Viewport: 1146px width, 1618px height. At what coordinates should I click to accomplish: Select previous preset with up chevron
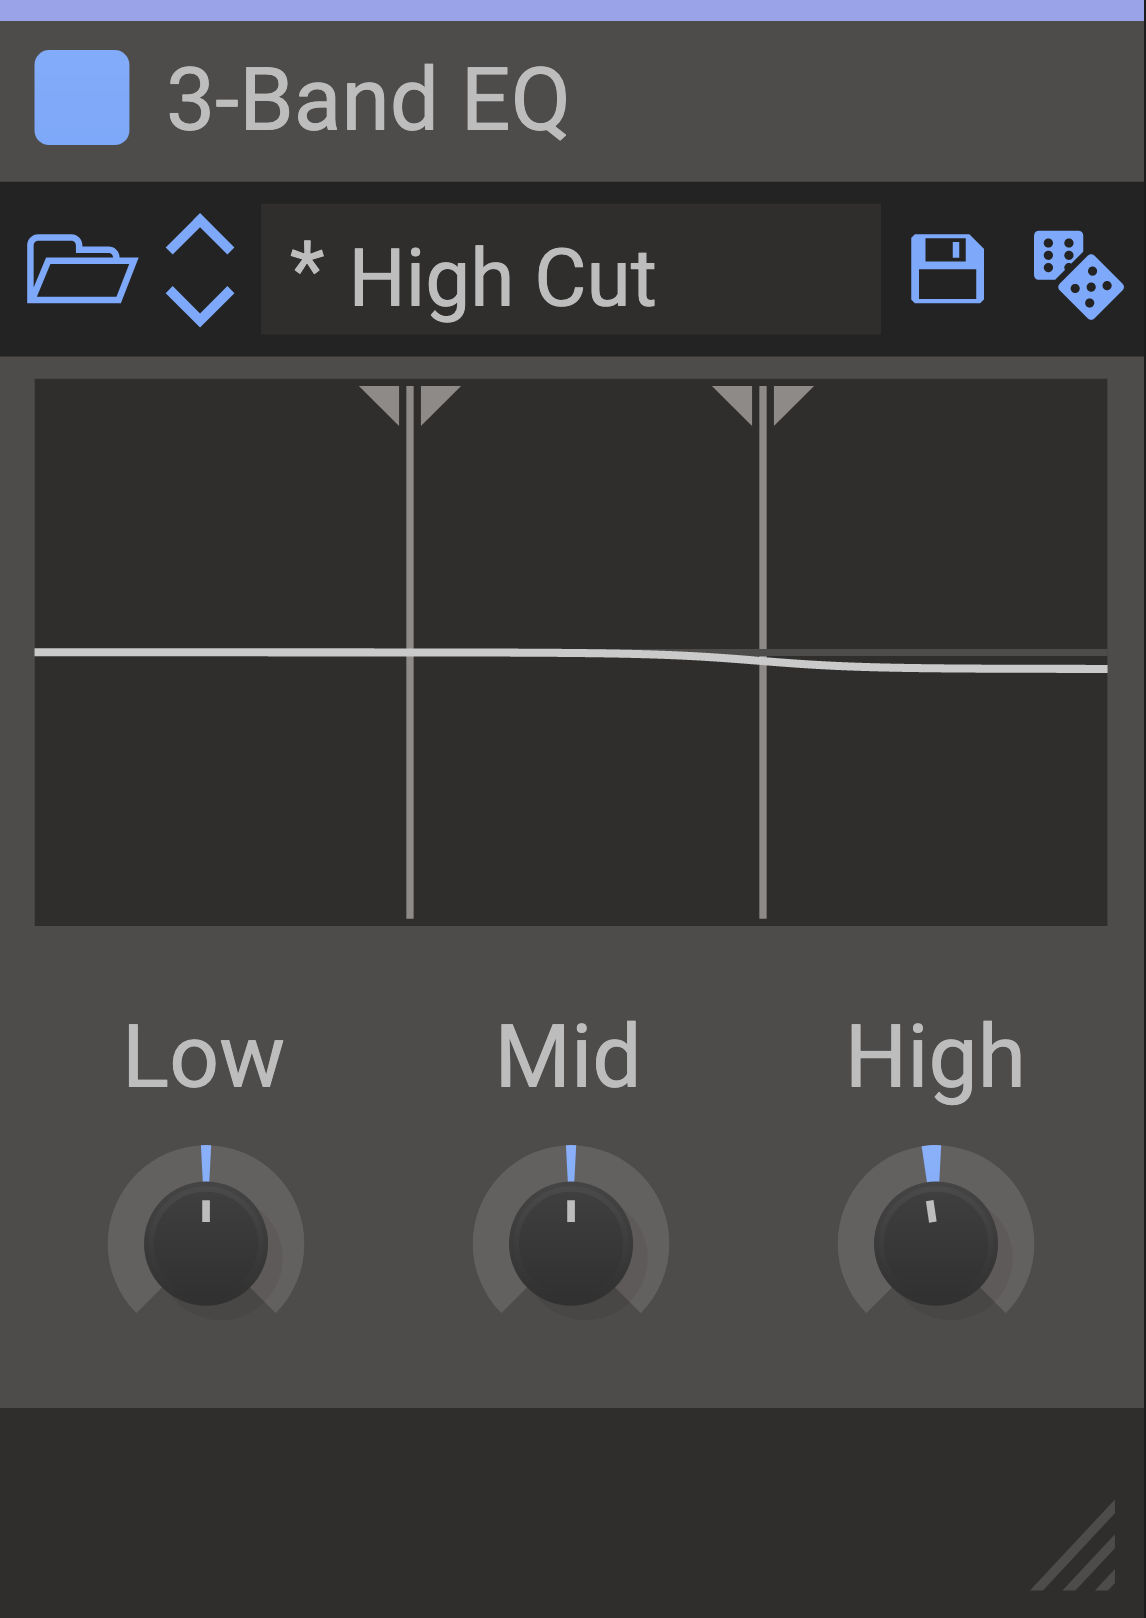point(200,236)
